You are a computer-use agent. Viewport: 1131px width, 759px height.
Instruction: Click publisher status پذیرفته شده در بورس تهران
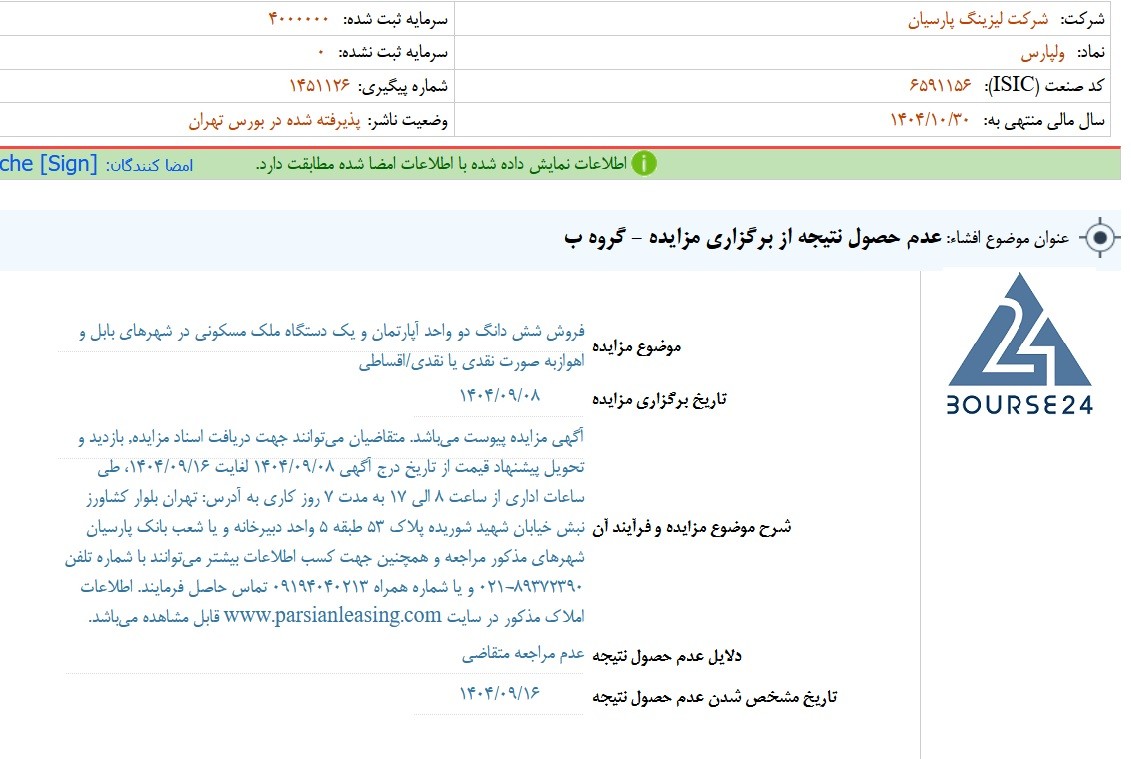(274, 120)
